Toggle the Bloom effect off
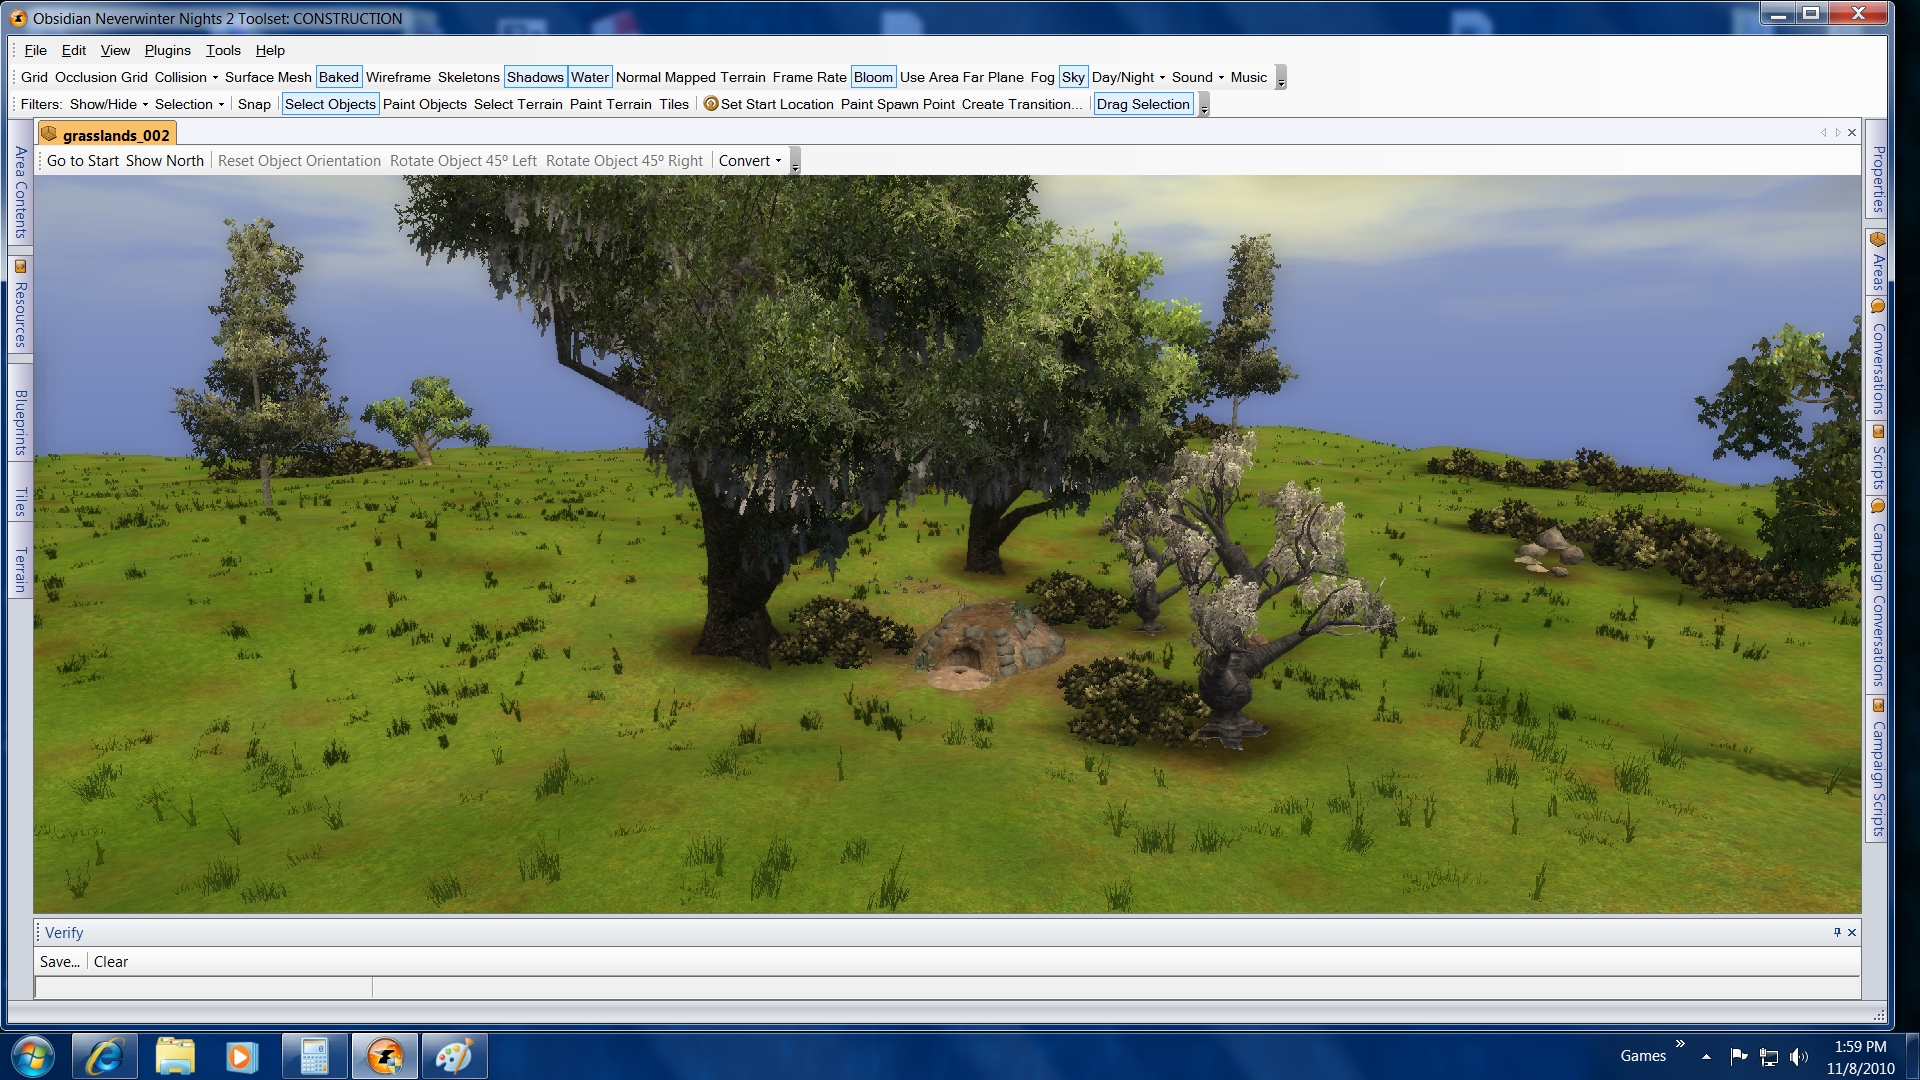Image resolution: width=1920 pixels, height=1080 pixels. tap(873, 77)
